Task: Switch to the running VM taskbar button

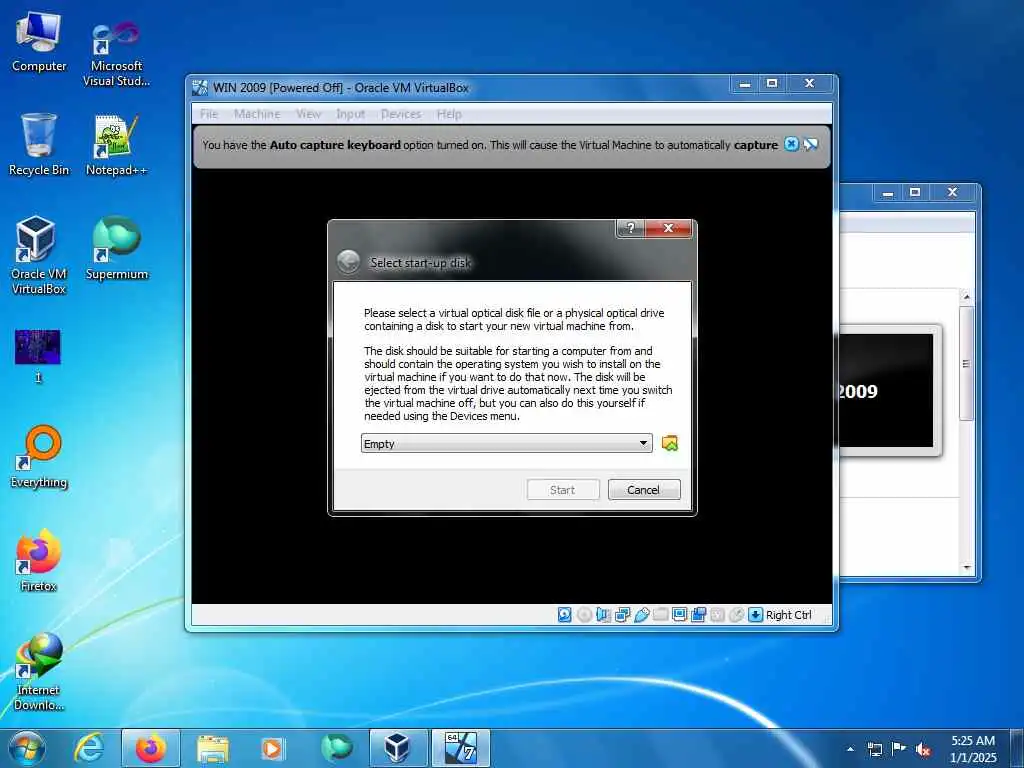Action: click(x=460, y=748)
